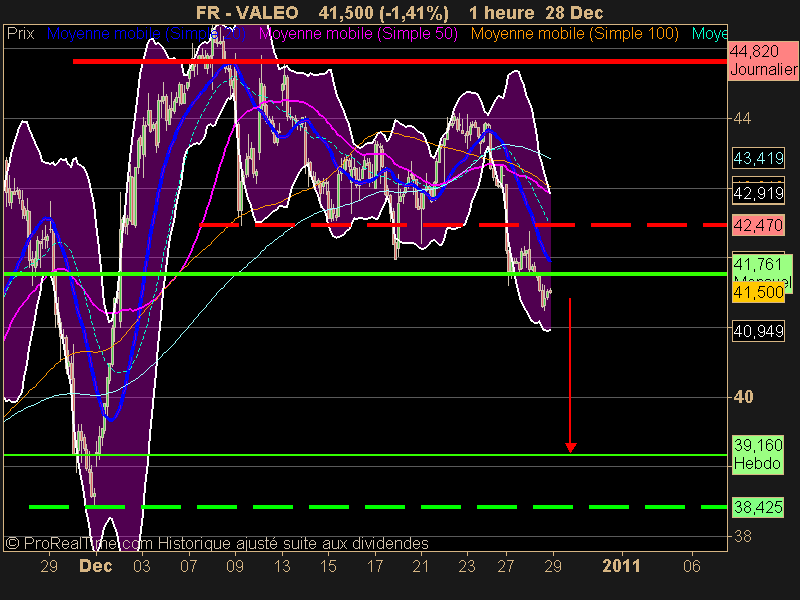Select the Prix legend label

pos(20,34)
